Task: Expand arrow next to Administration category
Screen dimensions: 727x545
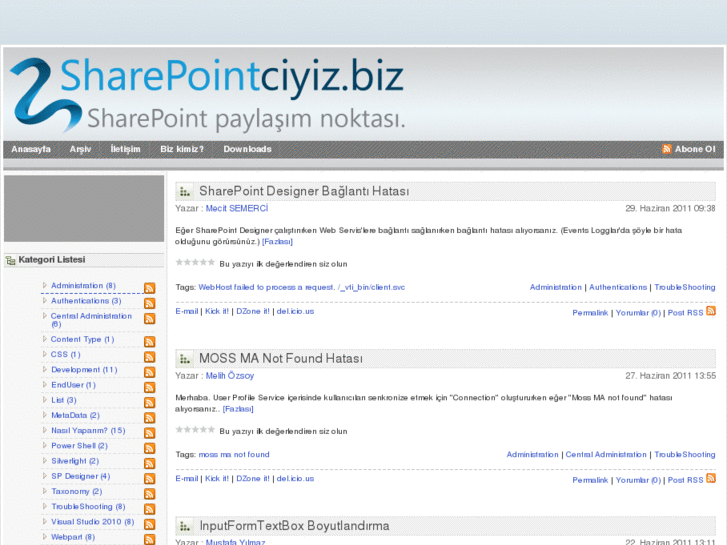Action: click(45, 285)
